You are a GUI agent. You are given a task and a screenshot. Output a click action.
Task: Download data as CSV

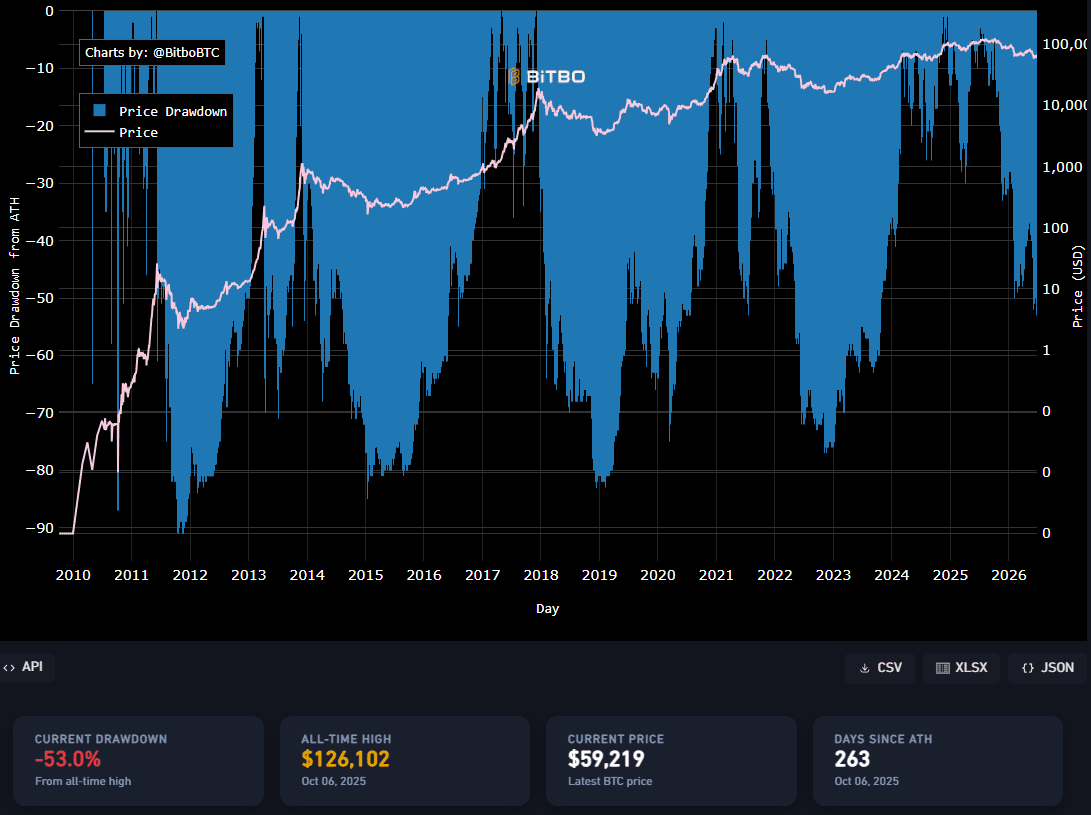(879, 668)
